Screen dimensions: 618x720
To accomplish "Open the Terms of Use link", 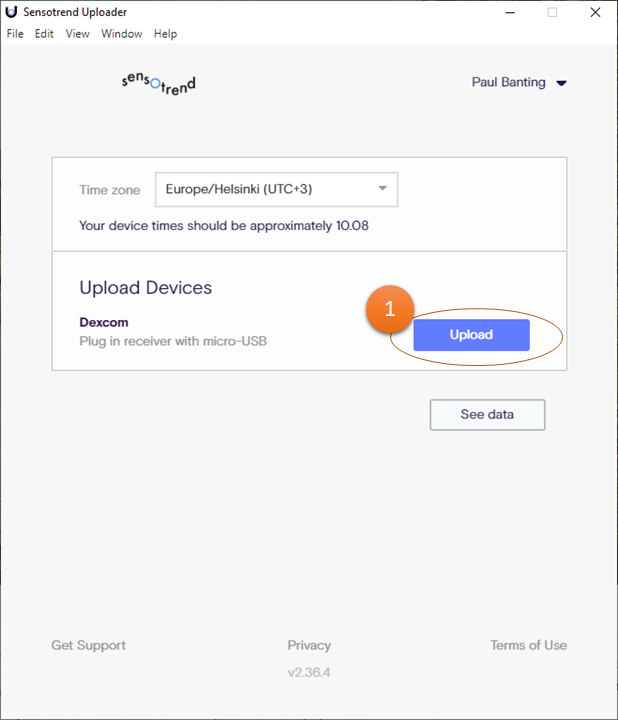I will click(528, 645).
